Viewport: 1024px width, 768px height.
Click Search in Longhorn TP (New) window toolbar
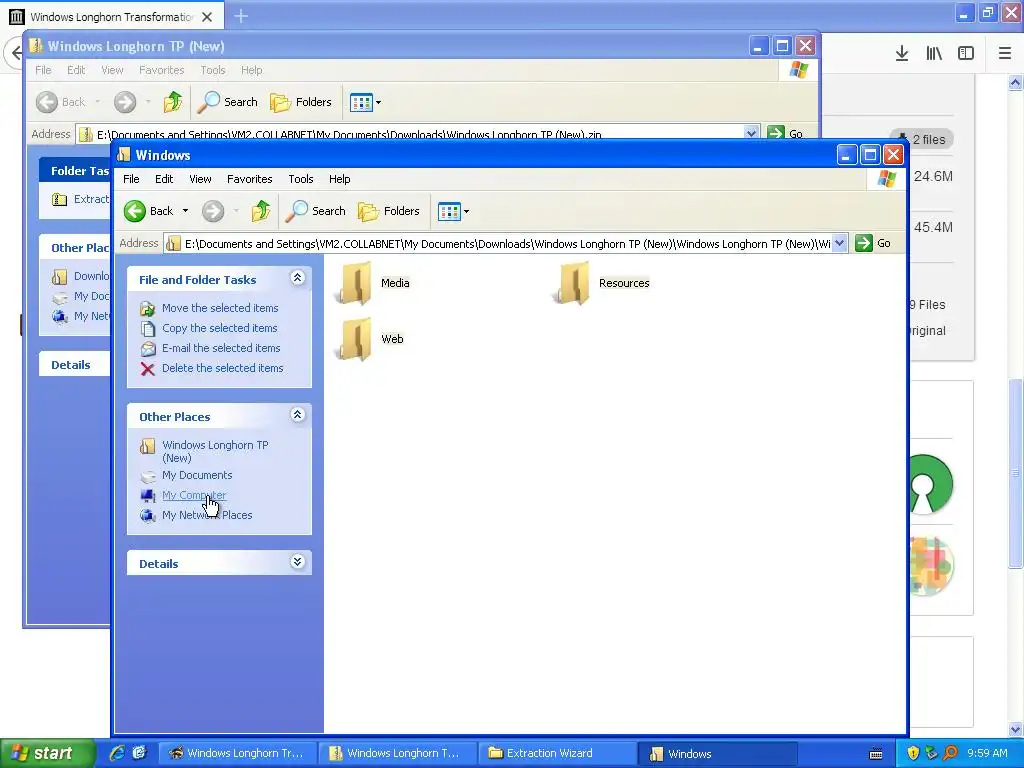click(x=228, y=102)
